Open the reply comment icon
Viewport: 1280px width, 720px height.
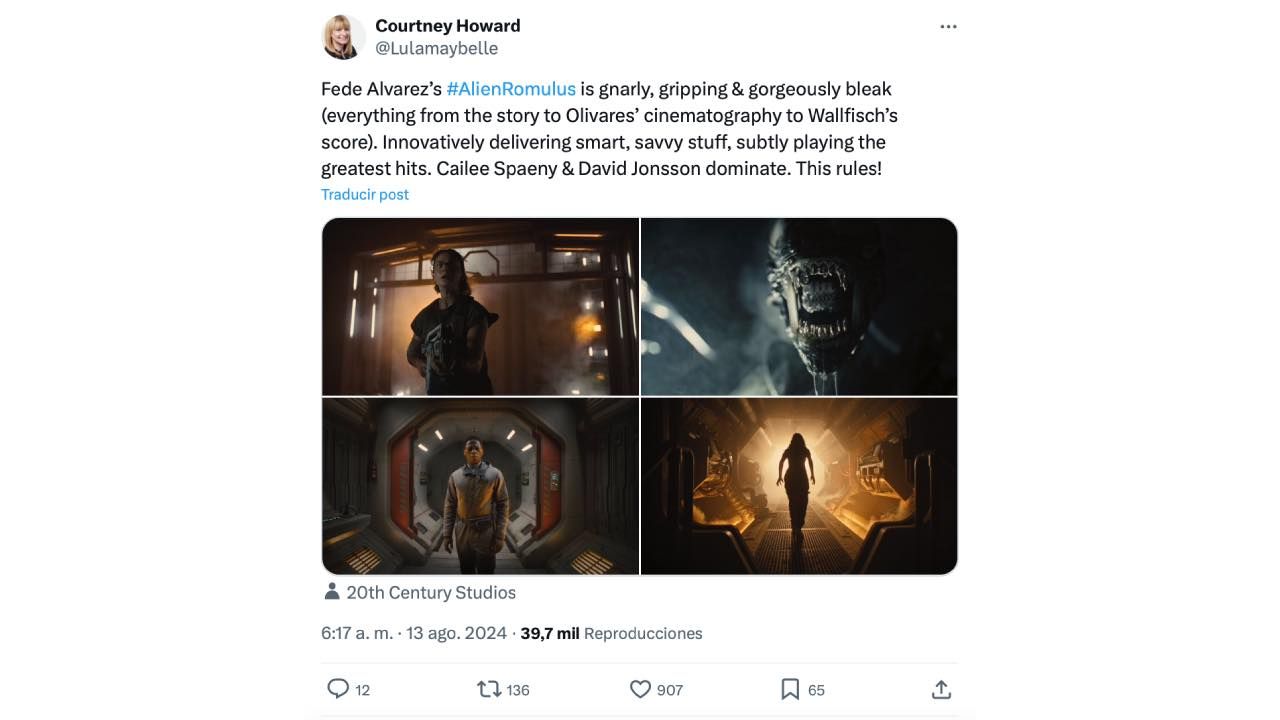point(338,689)
